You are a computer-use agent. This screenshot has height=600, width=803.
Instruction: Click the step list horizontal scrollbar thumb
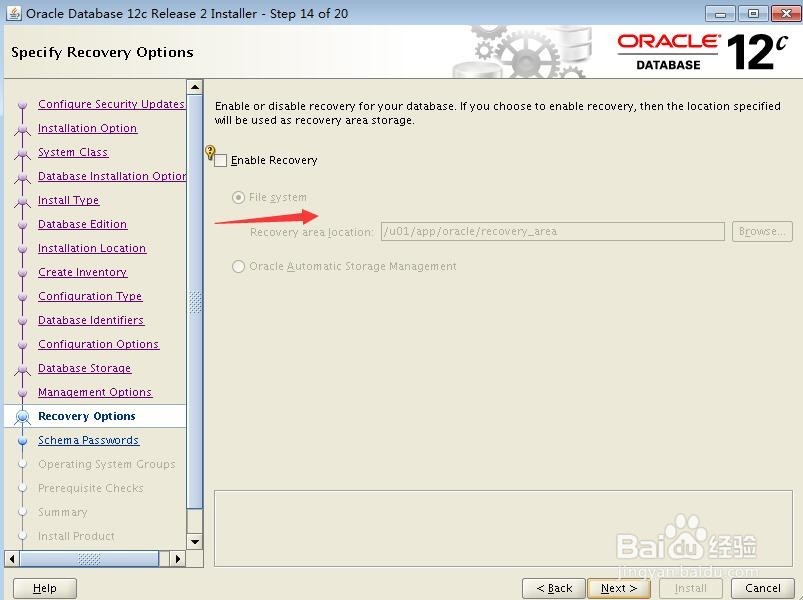pos(89,559)
